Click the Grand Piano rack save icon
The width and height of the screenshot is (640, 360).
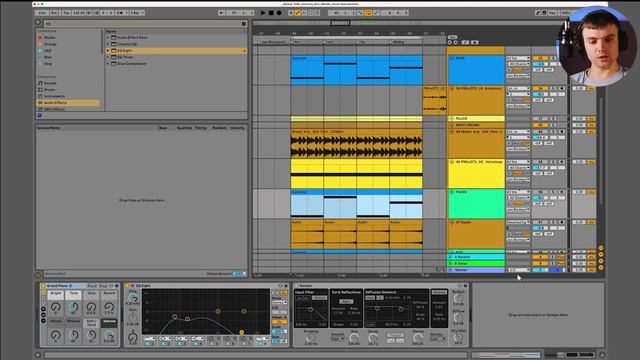[x=117, y=286]
